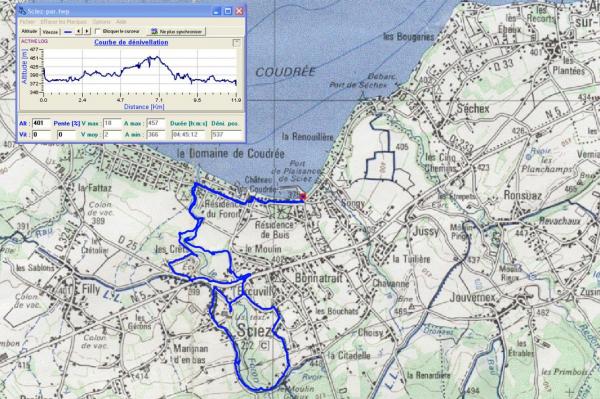Enable the Bloquer le curseur checkbox
The image size is (600, 399).
click(x=97, y=31)
